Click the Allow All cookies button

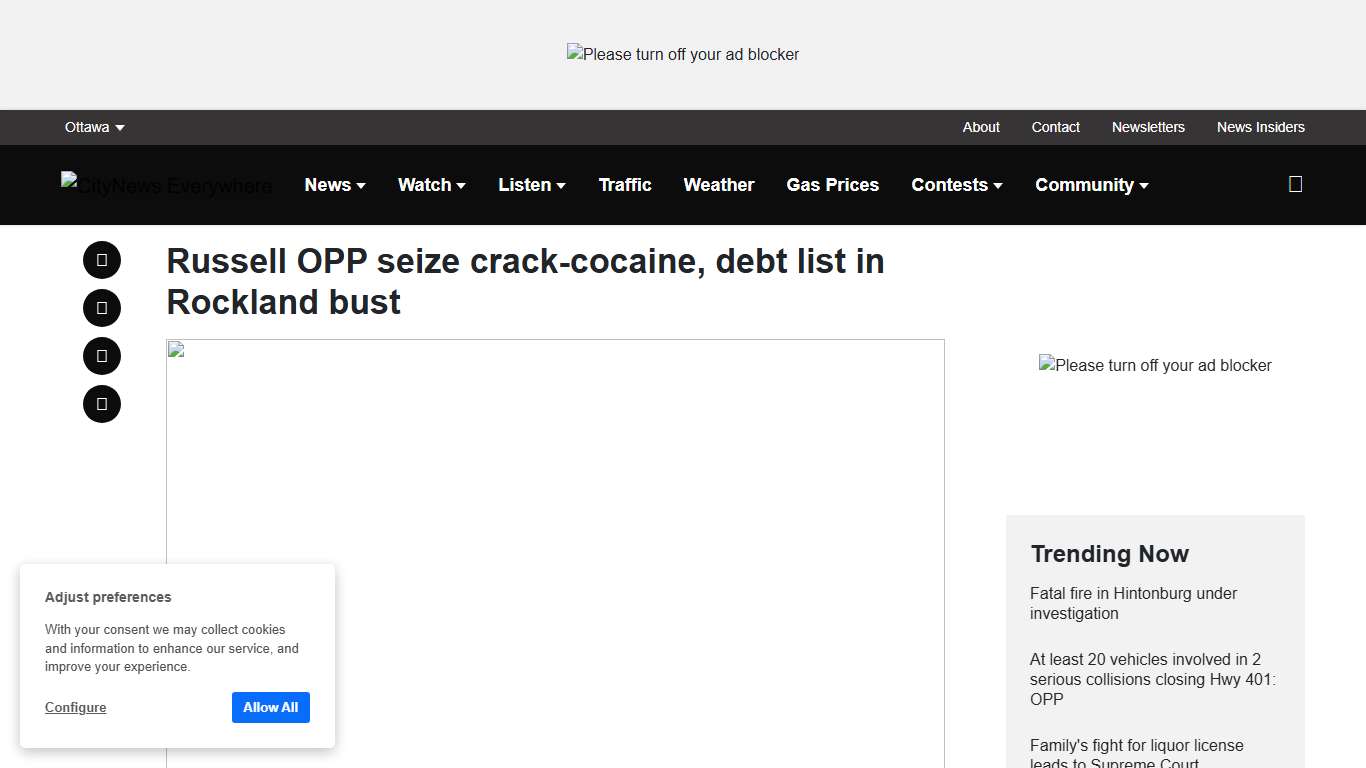point(270,707)
